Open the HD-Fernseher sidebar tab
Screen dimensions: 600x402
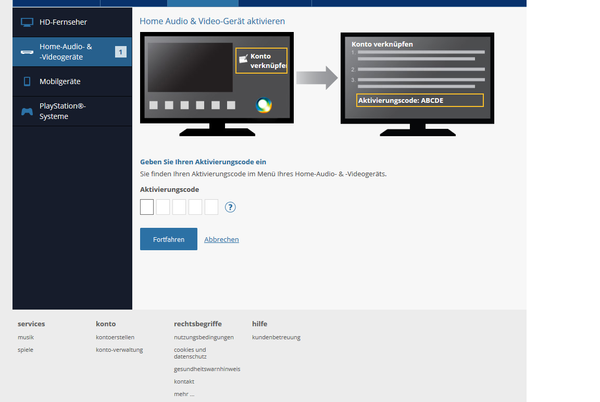(72, 21)
